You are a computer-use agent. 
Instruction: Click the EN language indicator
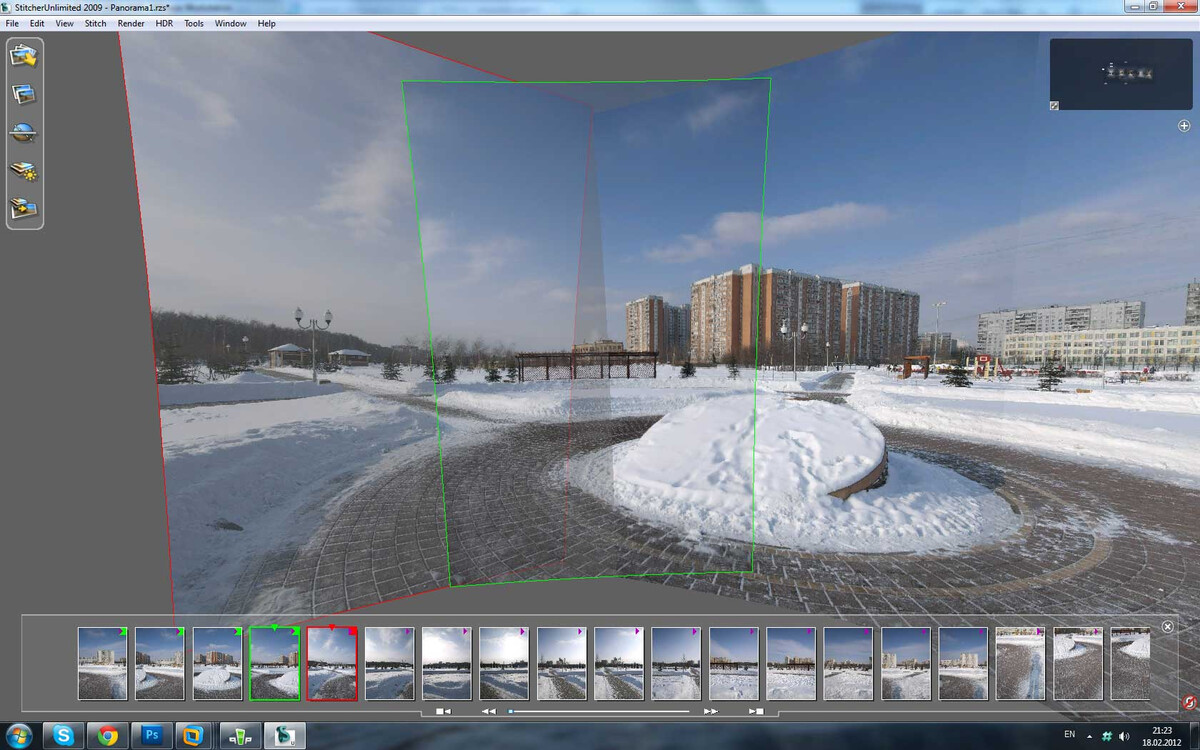point(1070,735)
